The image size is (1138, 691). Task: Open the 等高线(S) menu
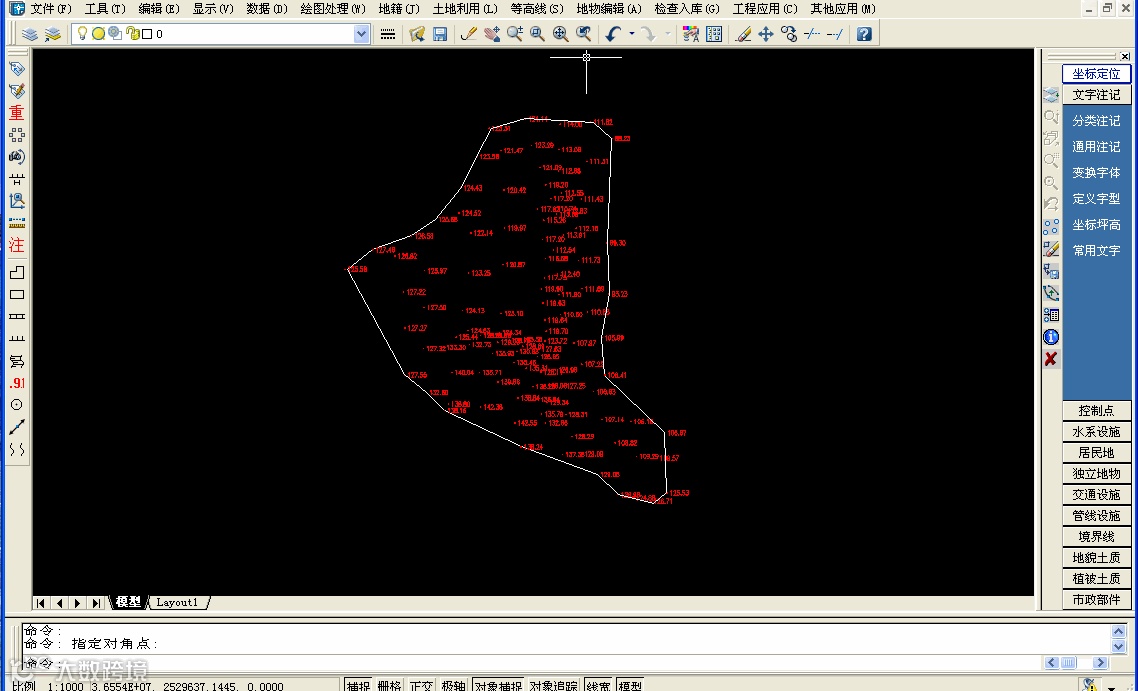click(537, 9)
